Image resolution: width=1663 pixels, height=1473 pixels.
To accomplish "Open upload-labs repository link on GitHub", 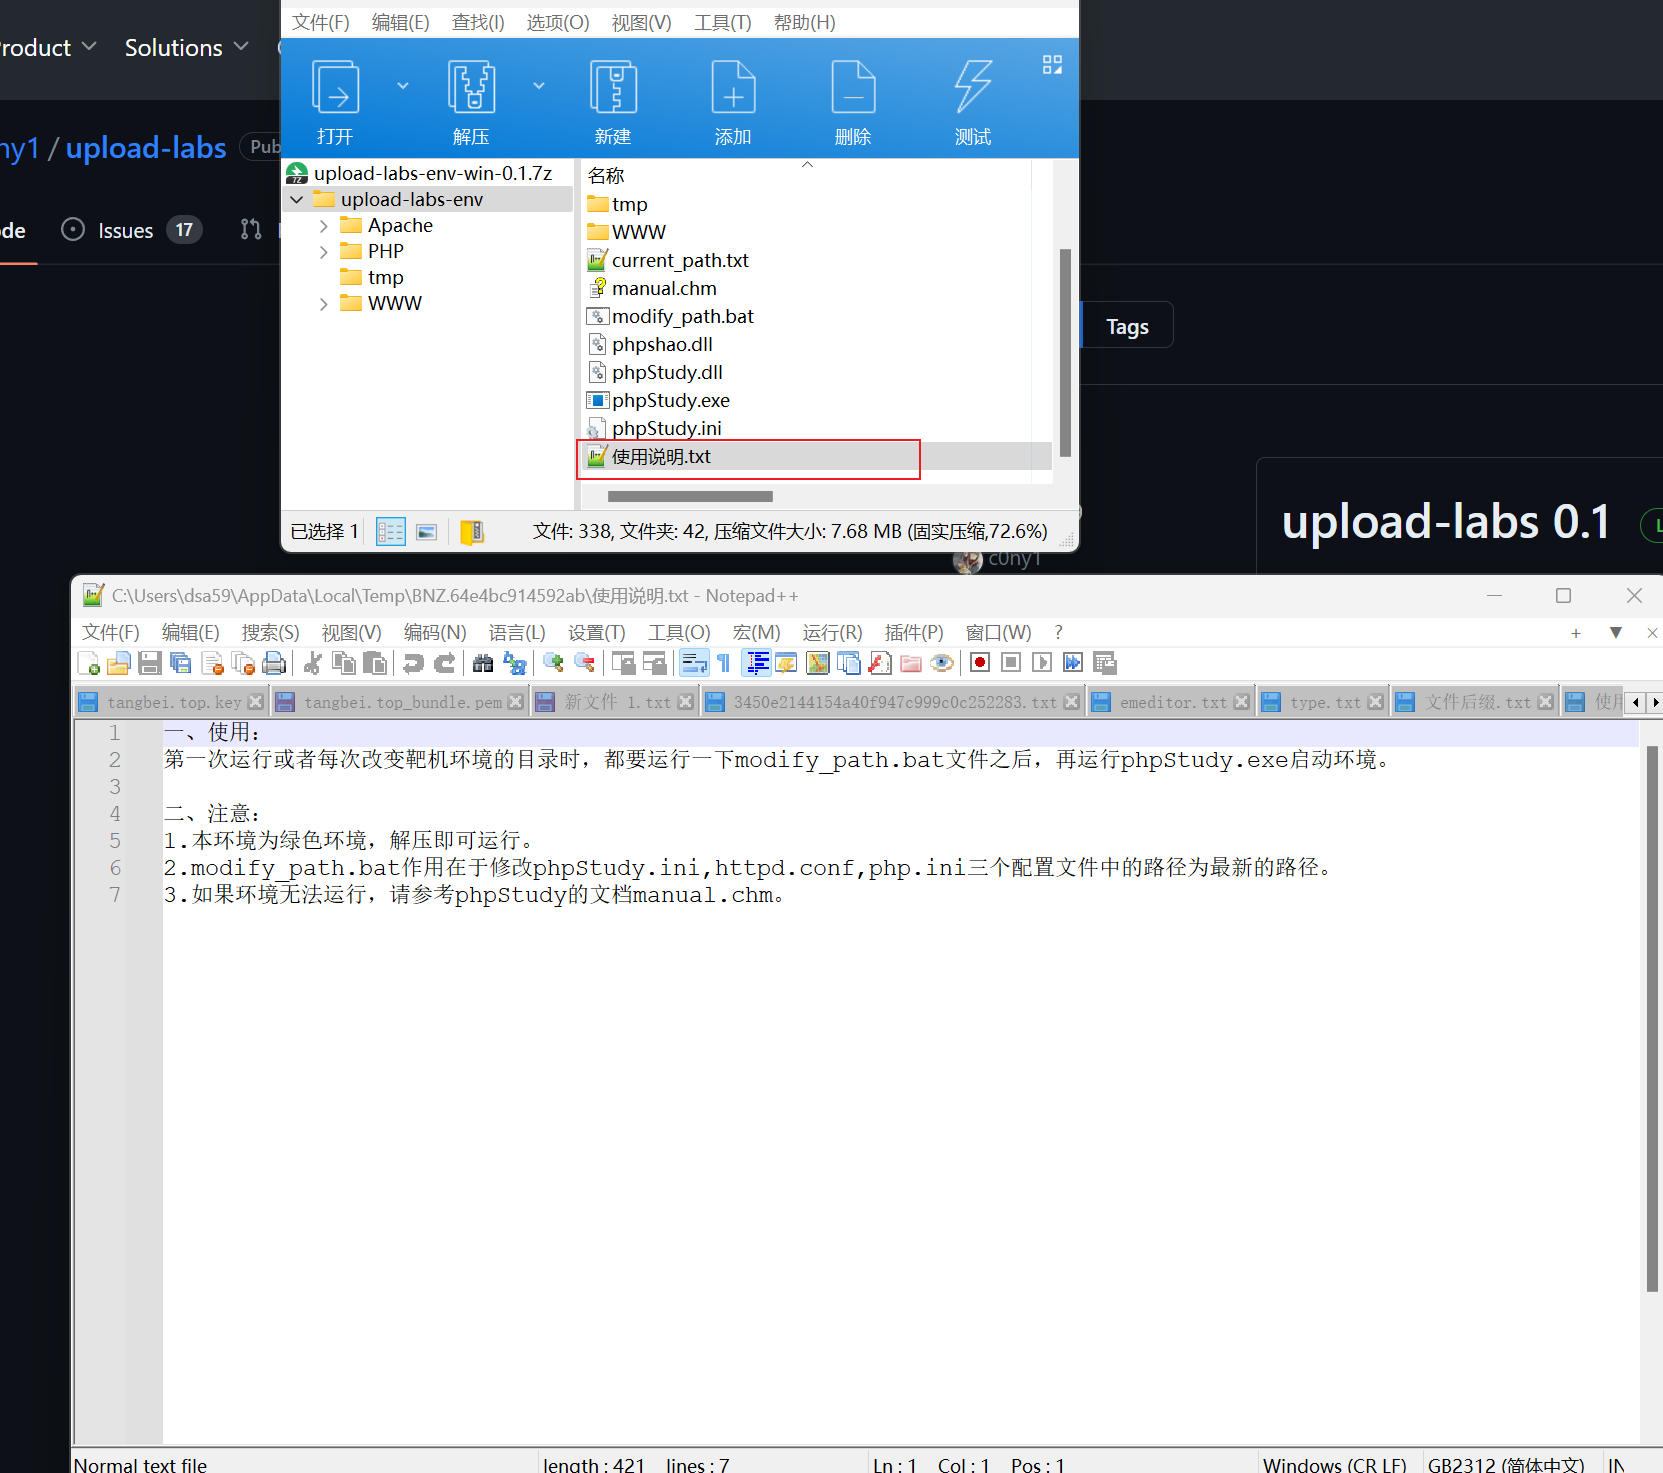I will 146,148.
